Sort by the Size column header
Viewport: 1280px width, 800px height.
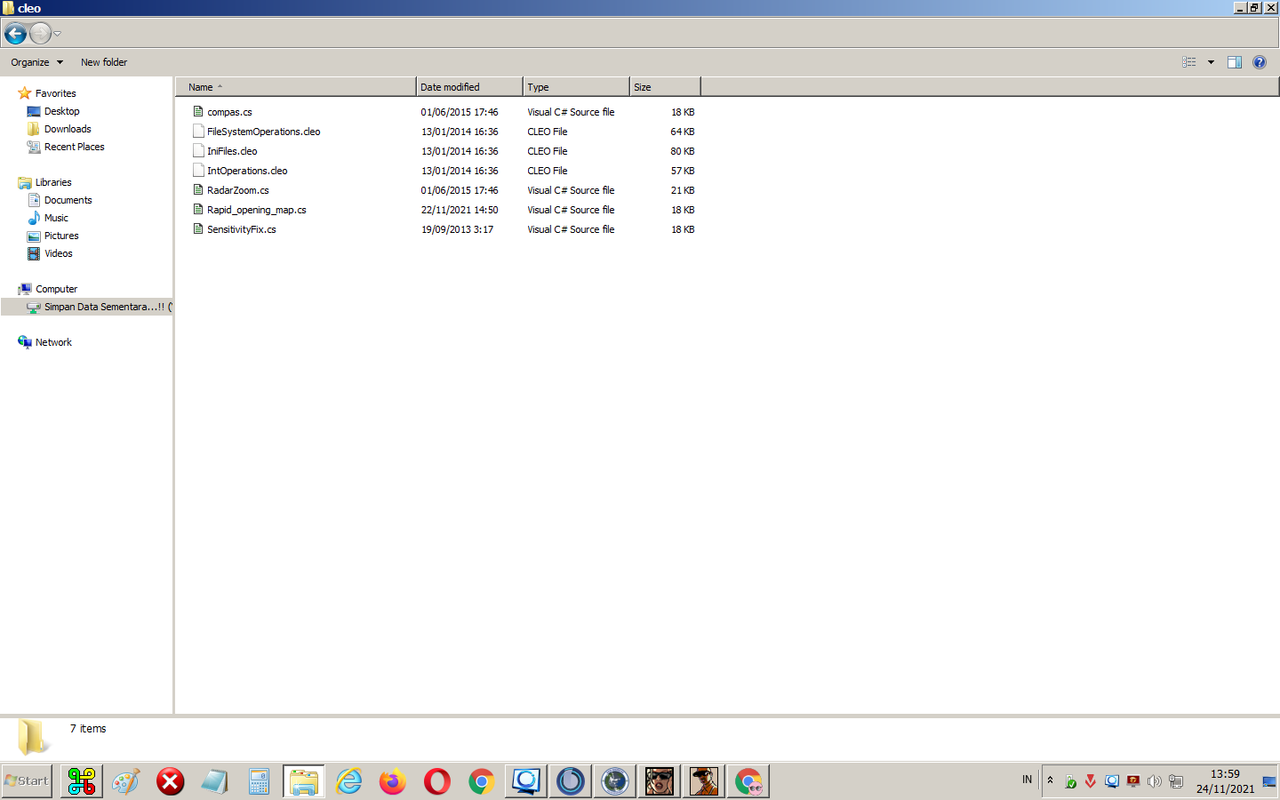click(665, 87)
